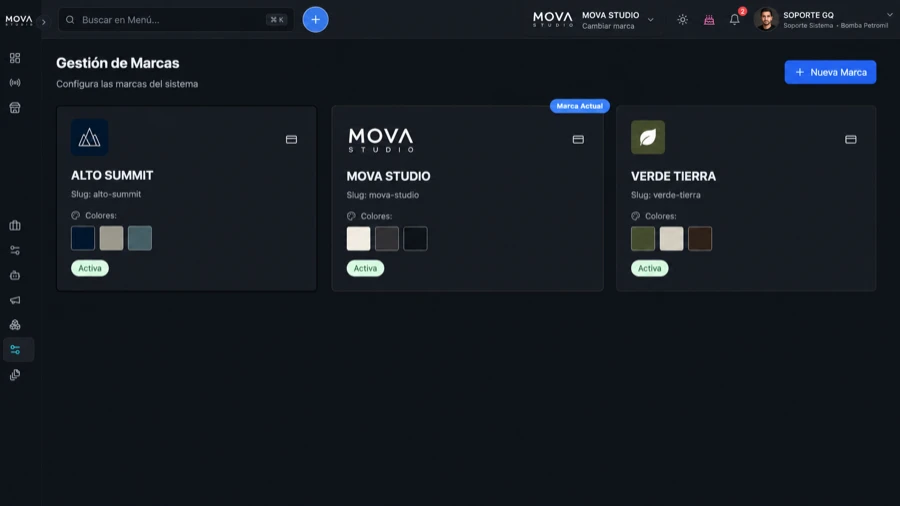Screen dimensions: 900x506
Task: Expand the sidebar with the arrow button
Action: pyautogui.click(x=44, y=22)
